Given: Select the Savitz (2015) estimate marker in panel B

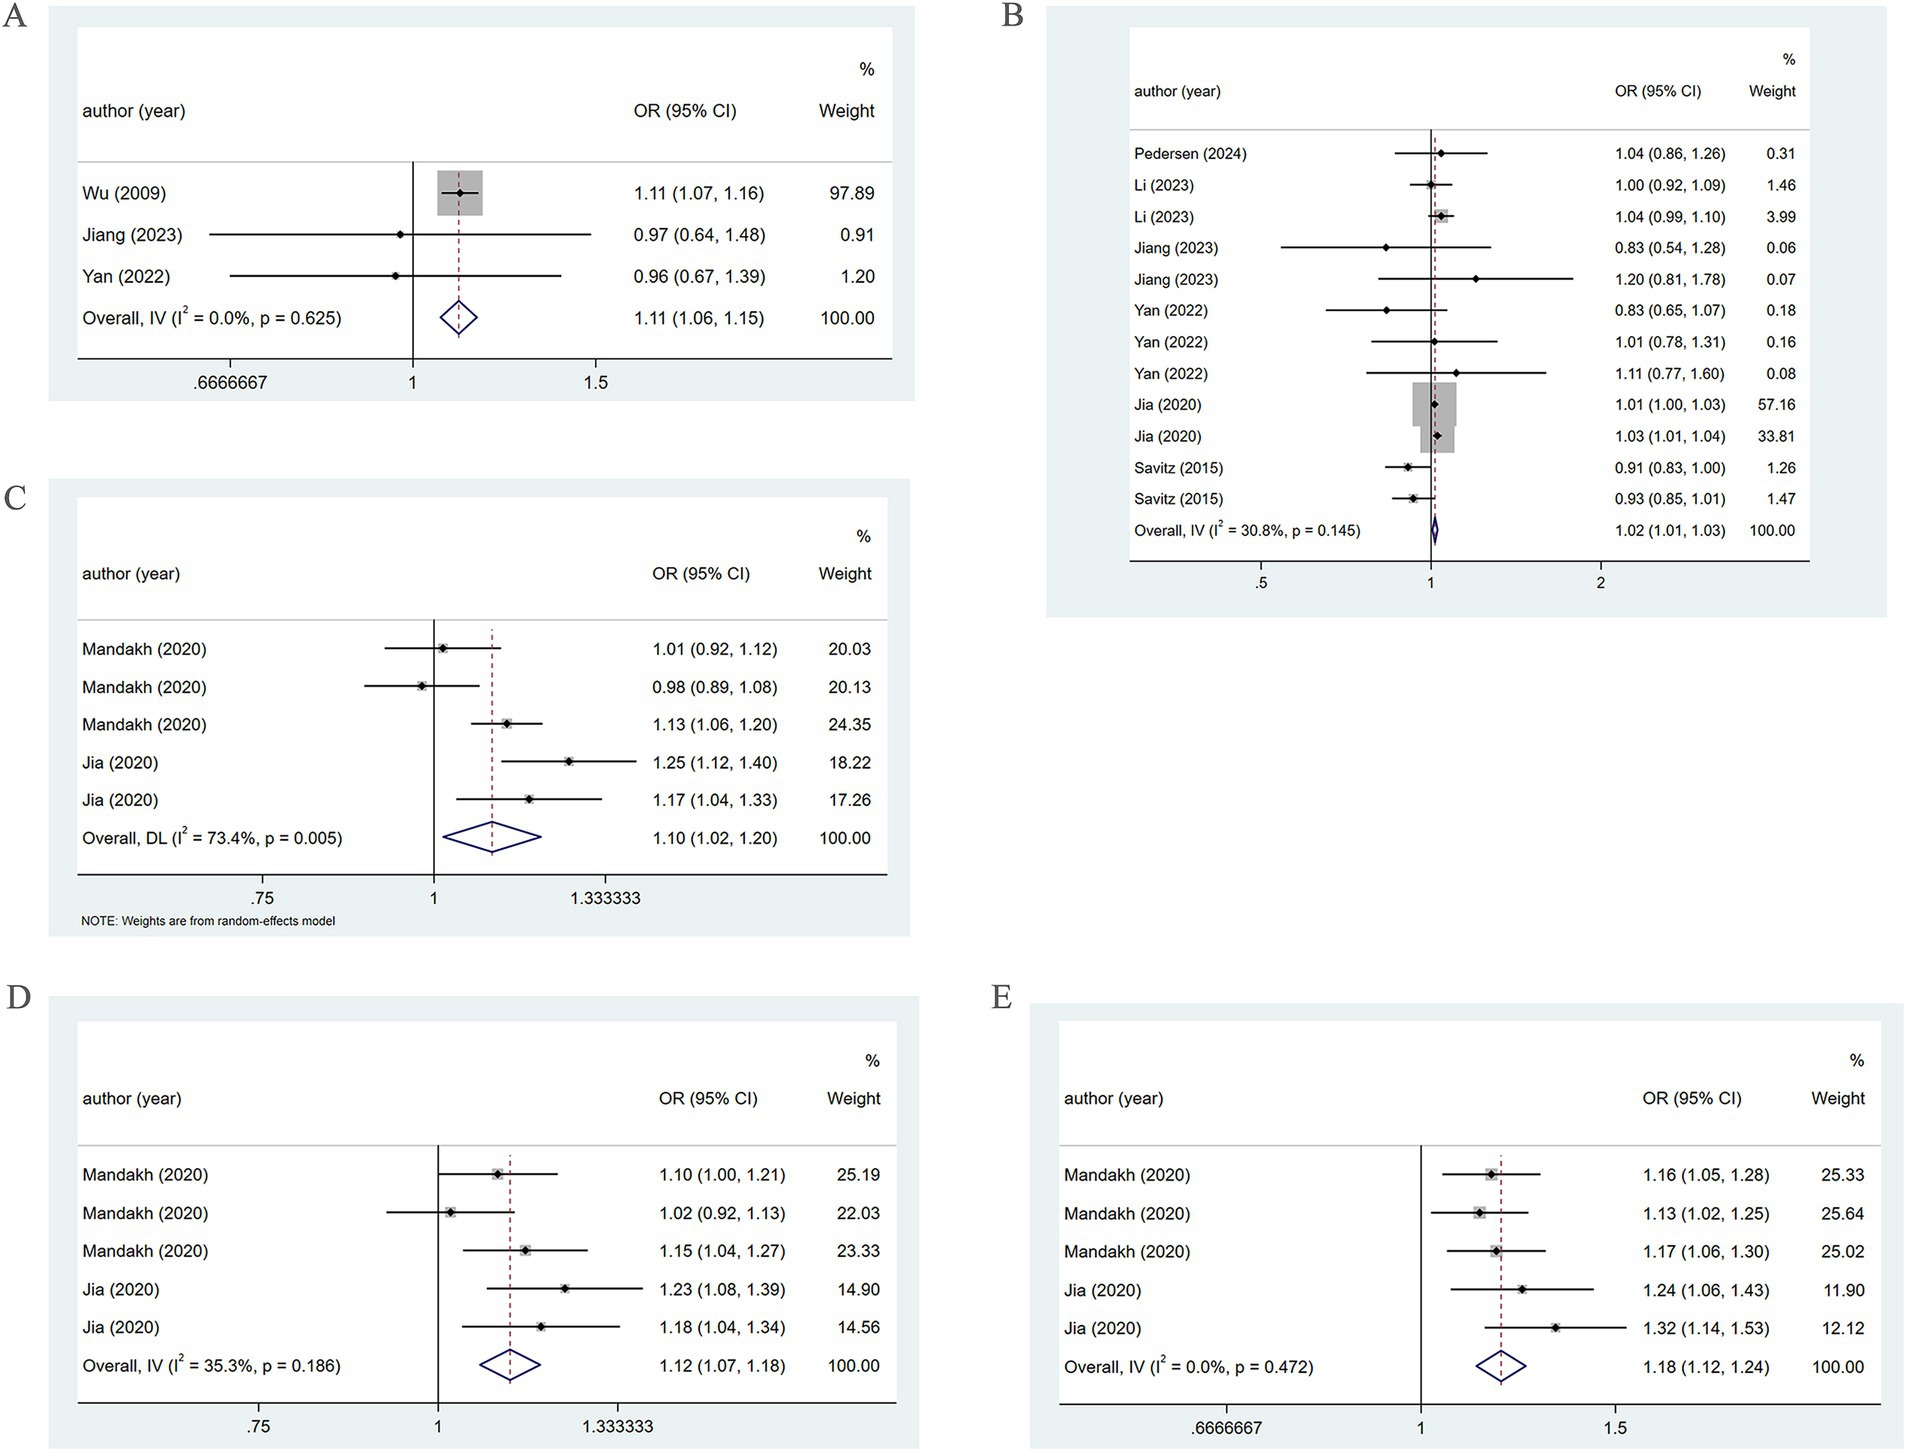Looking at the screenshot, I should coord(1408,467).
